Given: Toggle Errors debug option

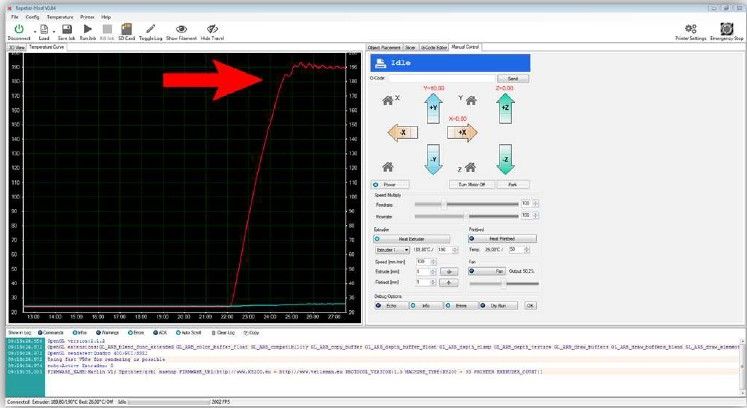Looking at the screenshot, I should click(461, 306).
